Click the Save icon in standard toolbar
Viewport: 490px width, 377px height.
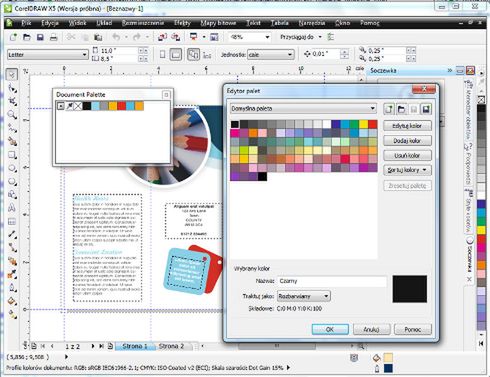(x=40, y=37)
